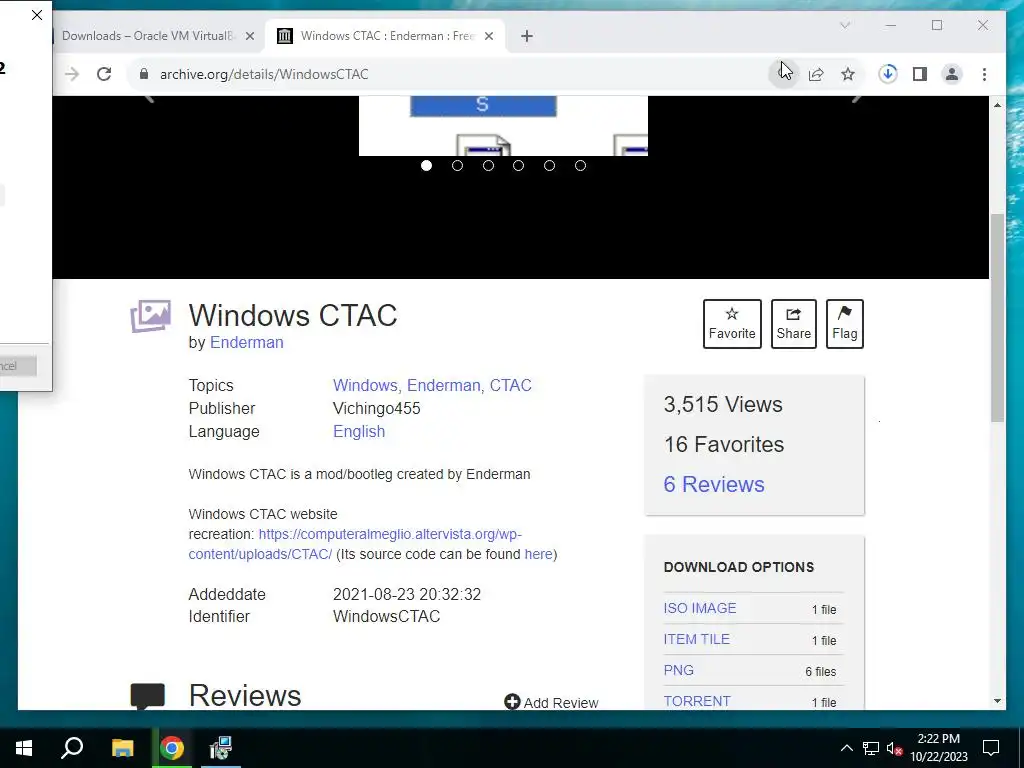This screenshot has width=1024, height=768.
Task: Open the Chrome profile avatar
Action: [x=952, y=74]
